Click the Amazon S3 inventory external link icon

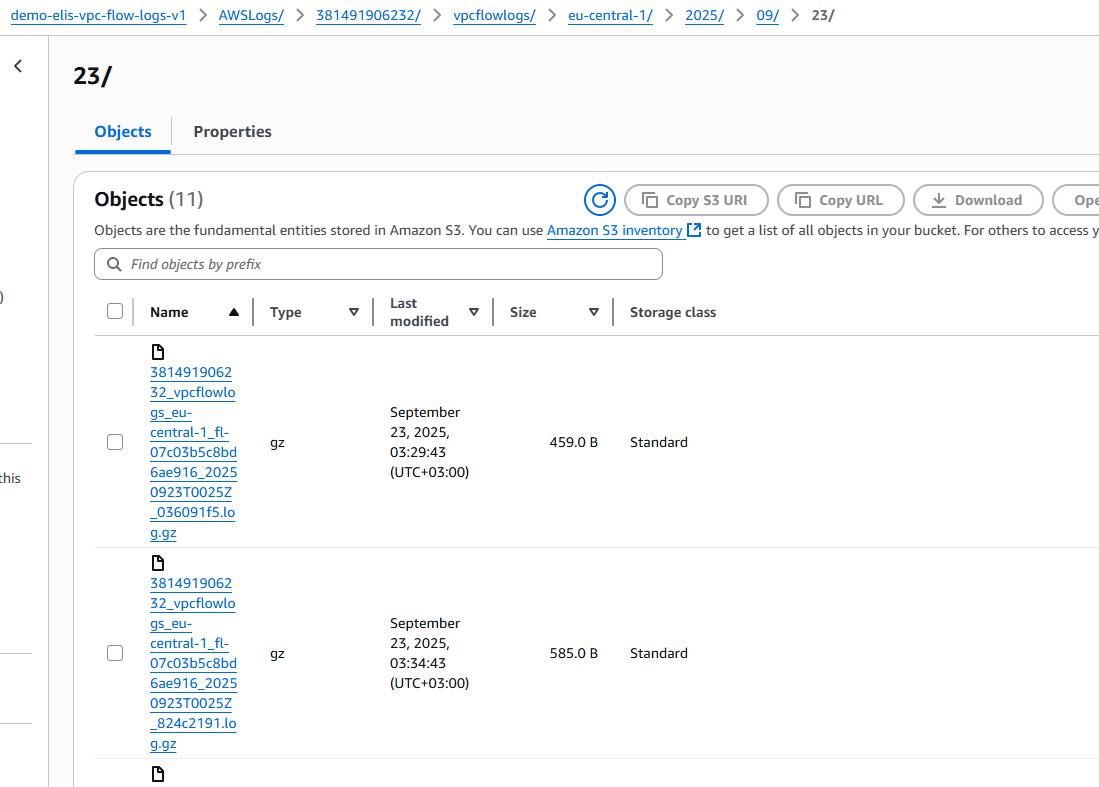(694, 230)
